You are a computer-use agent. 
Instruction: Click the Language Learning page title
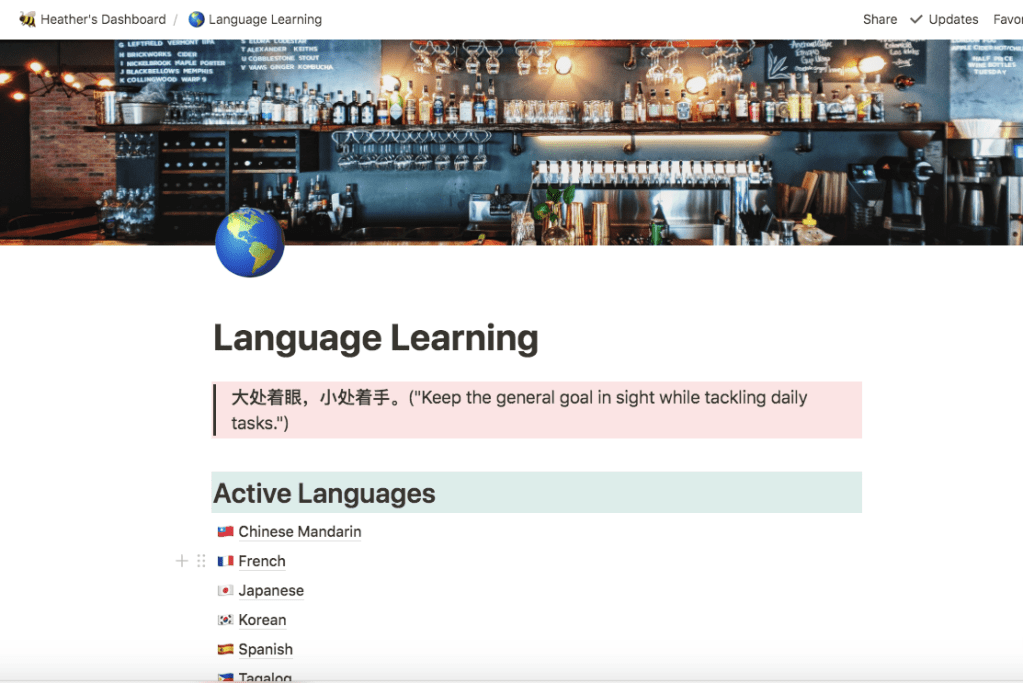(376, 339)
